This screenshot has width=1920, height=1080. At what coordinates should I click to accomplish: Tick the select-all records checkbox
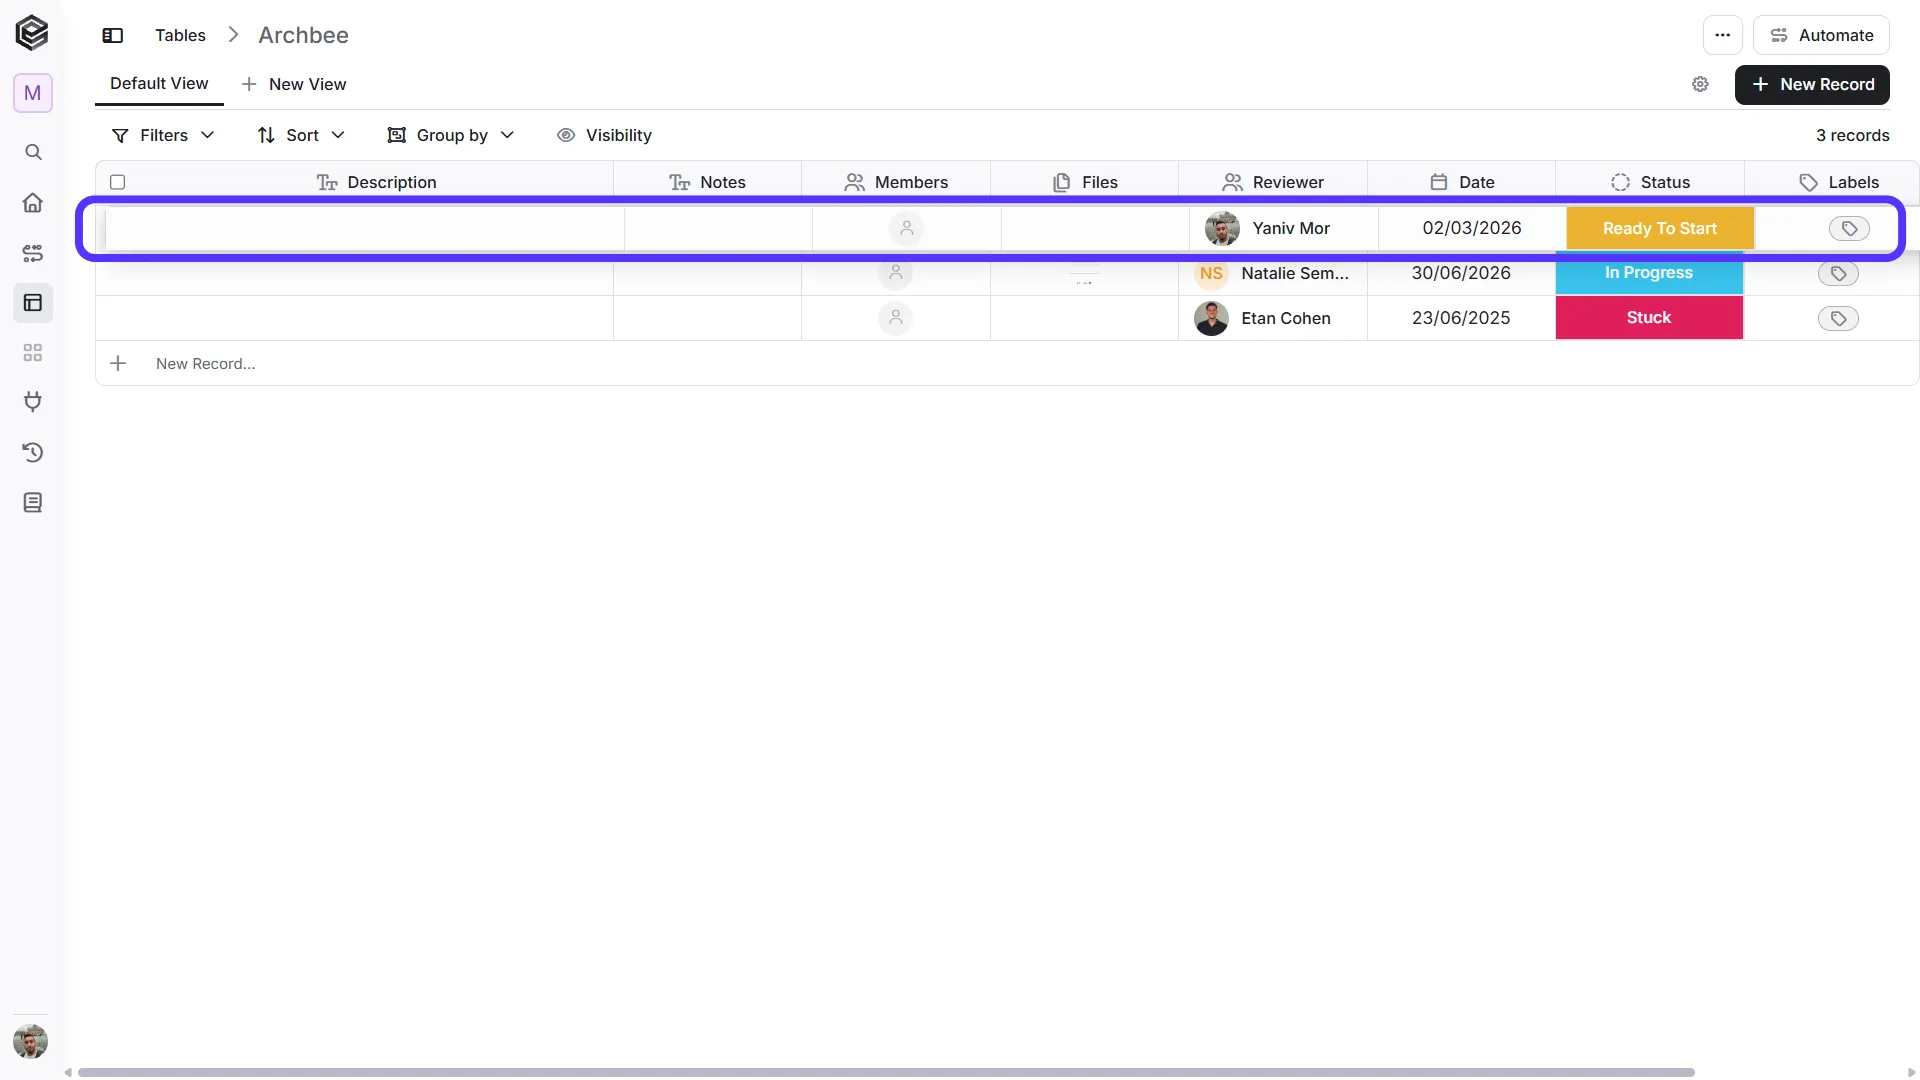tap(117, 182)
